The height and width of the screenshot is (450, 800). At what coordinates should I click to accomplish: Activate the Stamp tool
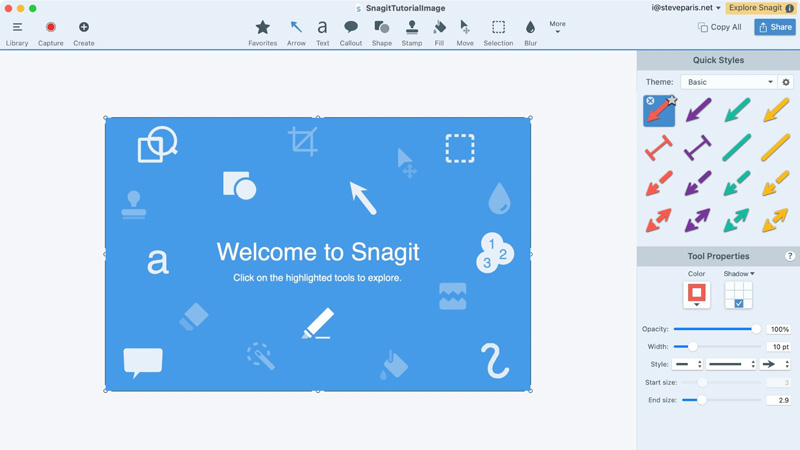[412, 34]
